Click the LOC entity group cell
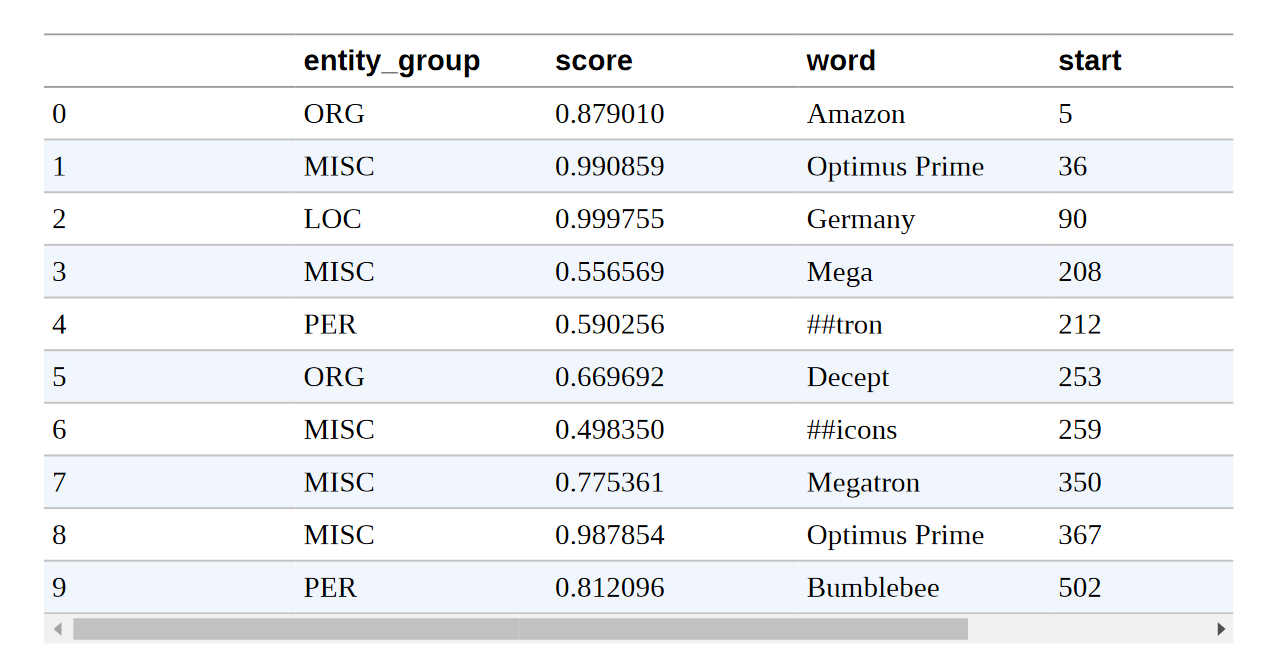This screenshot has width=1267, height=670. click(x=333, y=219)
